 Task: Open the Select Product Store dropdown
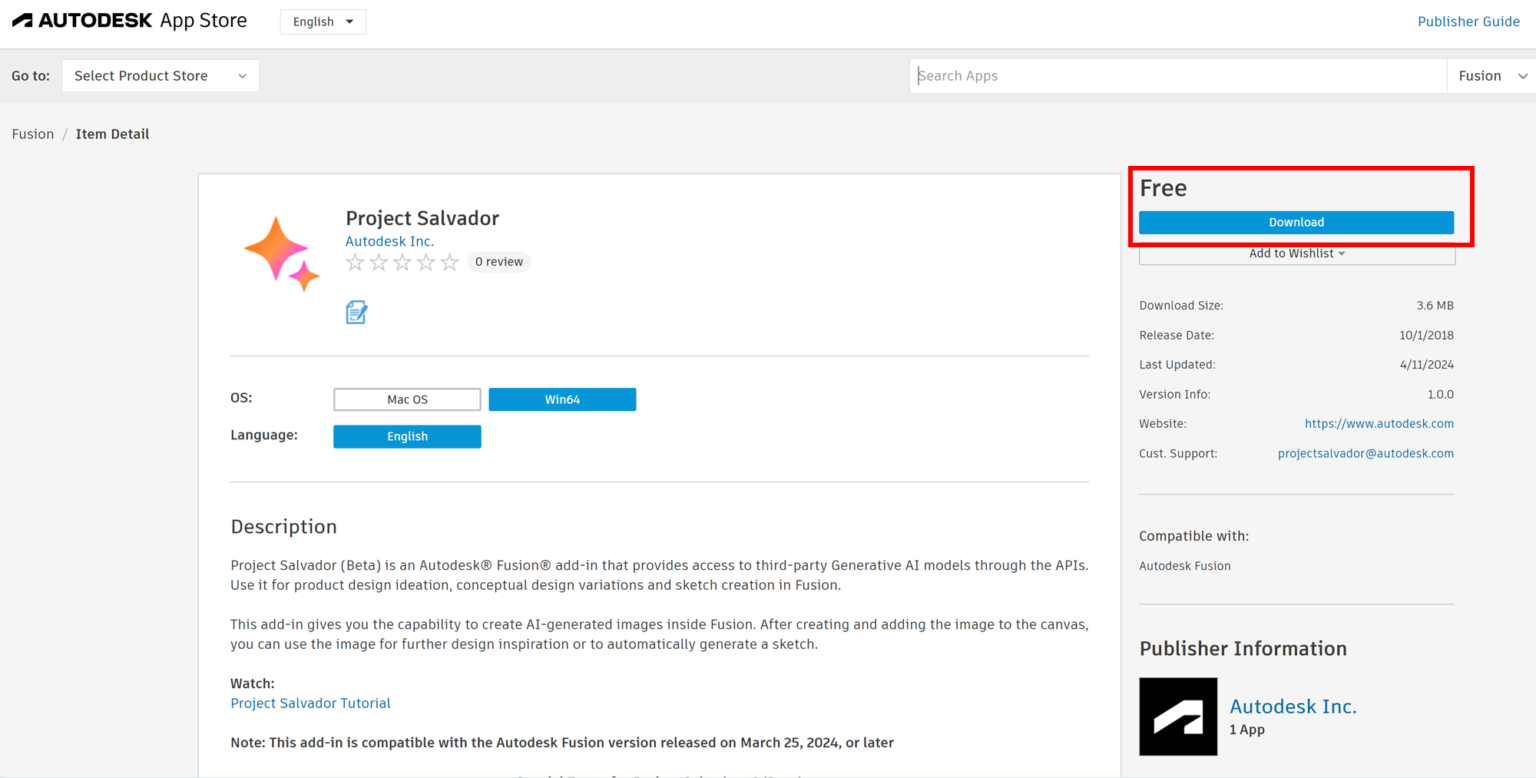click(160, 74)
